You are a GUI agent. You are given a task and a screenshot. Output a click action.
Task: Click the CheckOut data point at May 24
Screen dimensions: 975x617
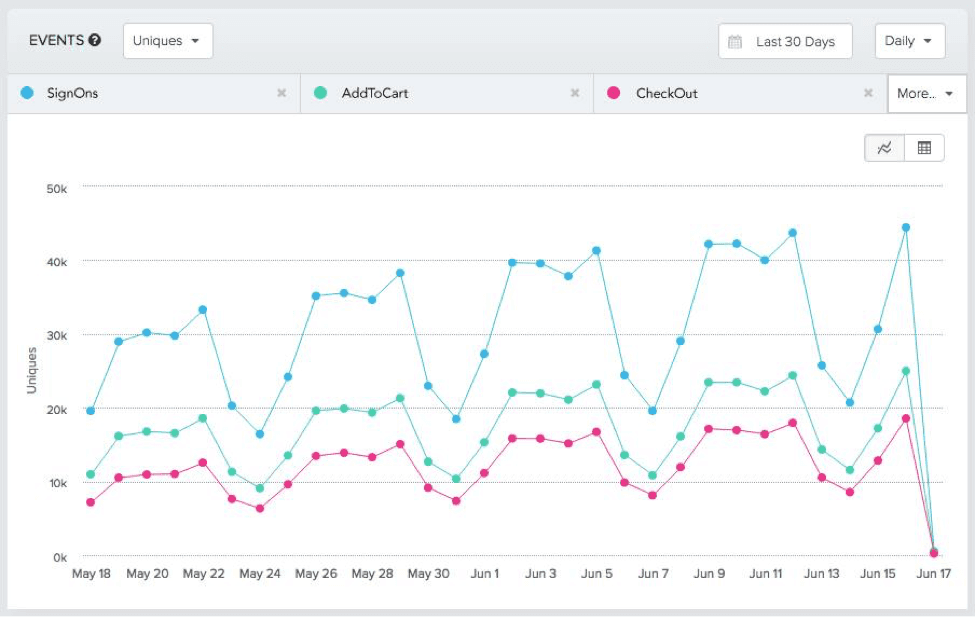pyautogui.click(x=260, y=508)
